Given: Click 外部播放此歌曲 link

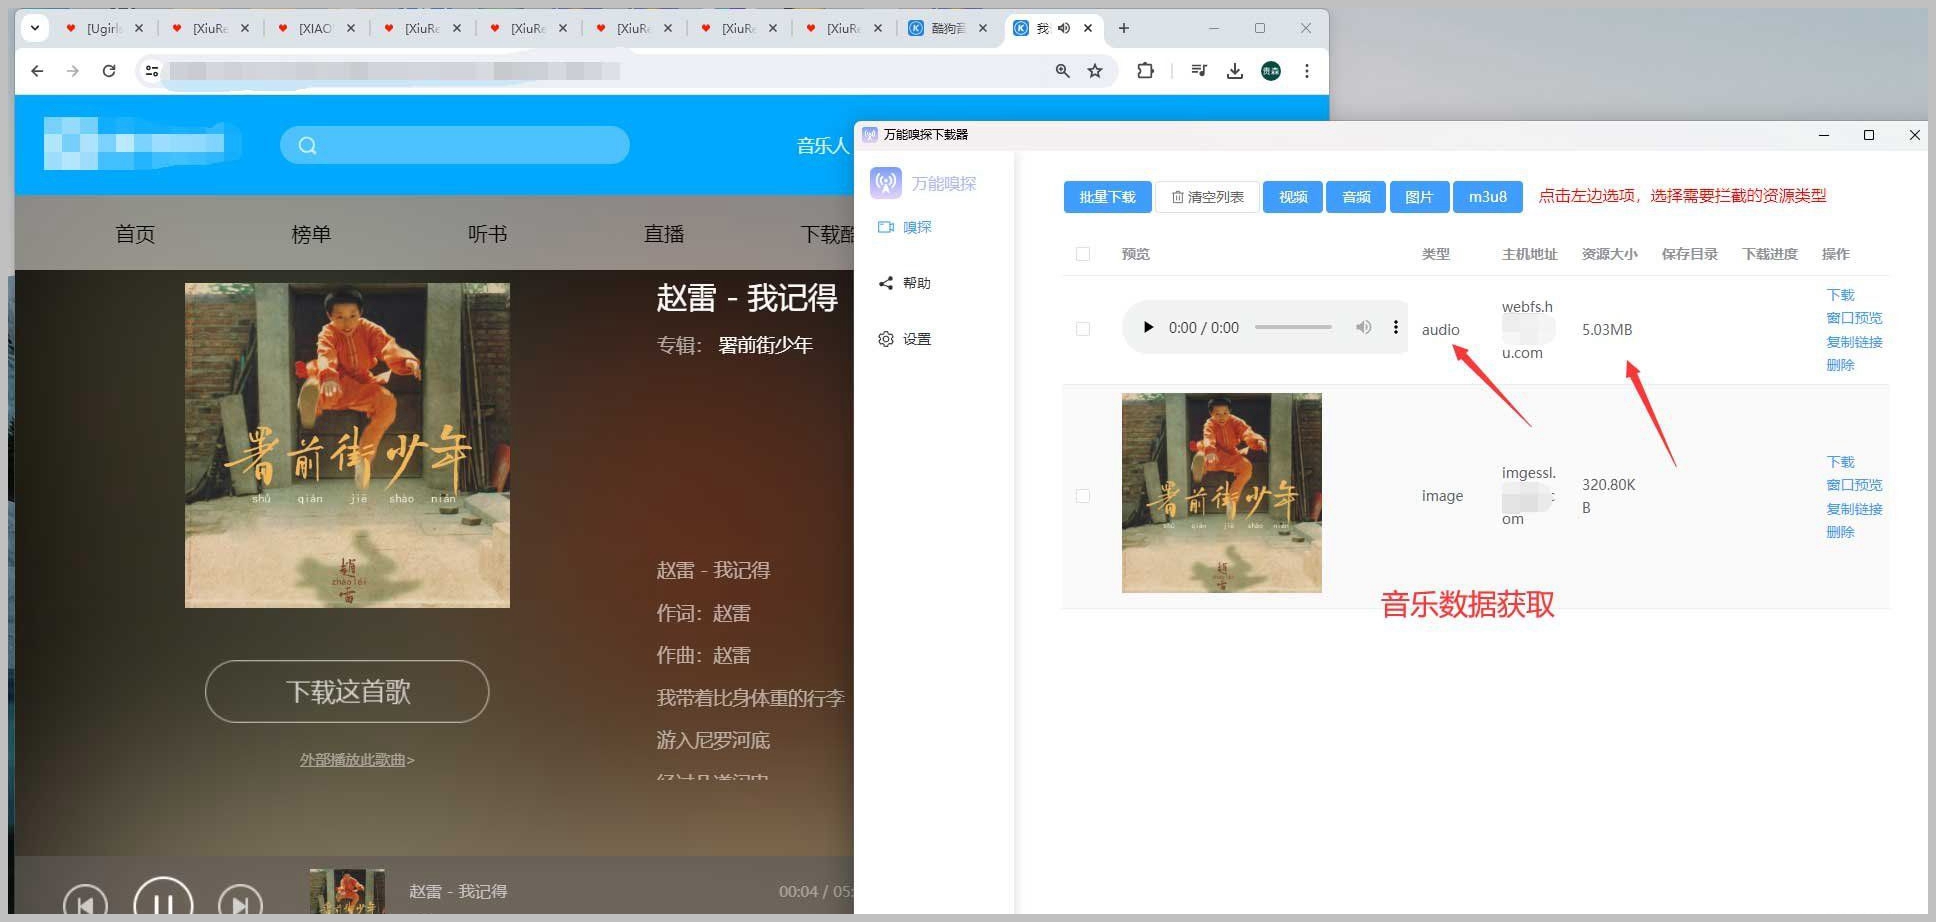Looking at the screenshot, I should tap(357, 760).
